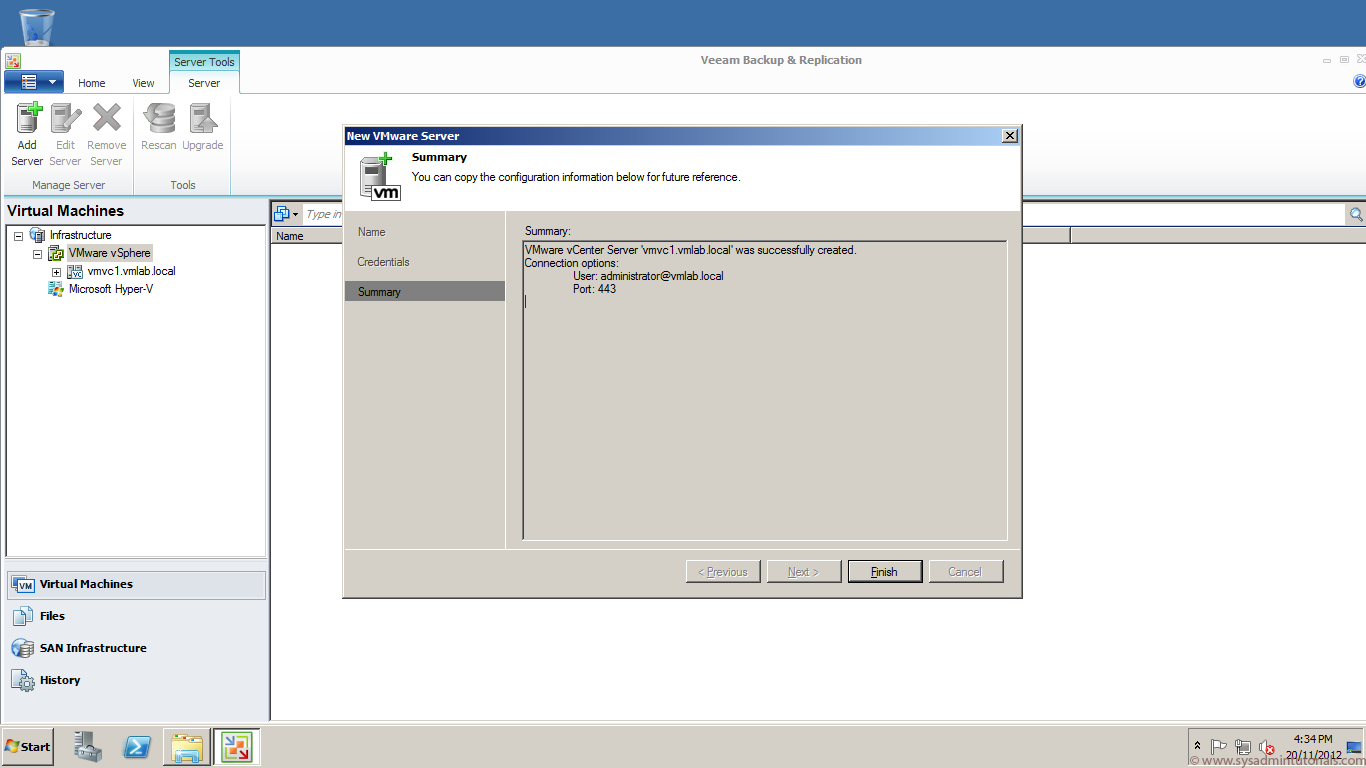Select the Summary wizard step
This screenshot has height=768, width=1366.
pos(424,292)
